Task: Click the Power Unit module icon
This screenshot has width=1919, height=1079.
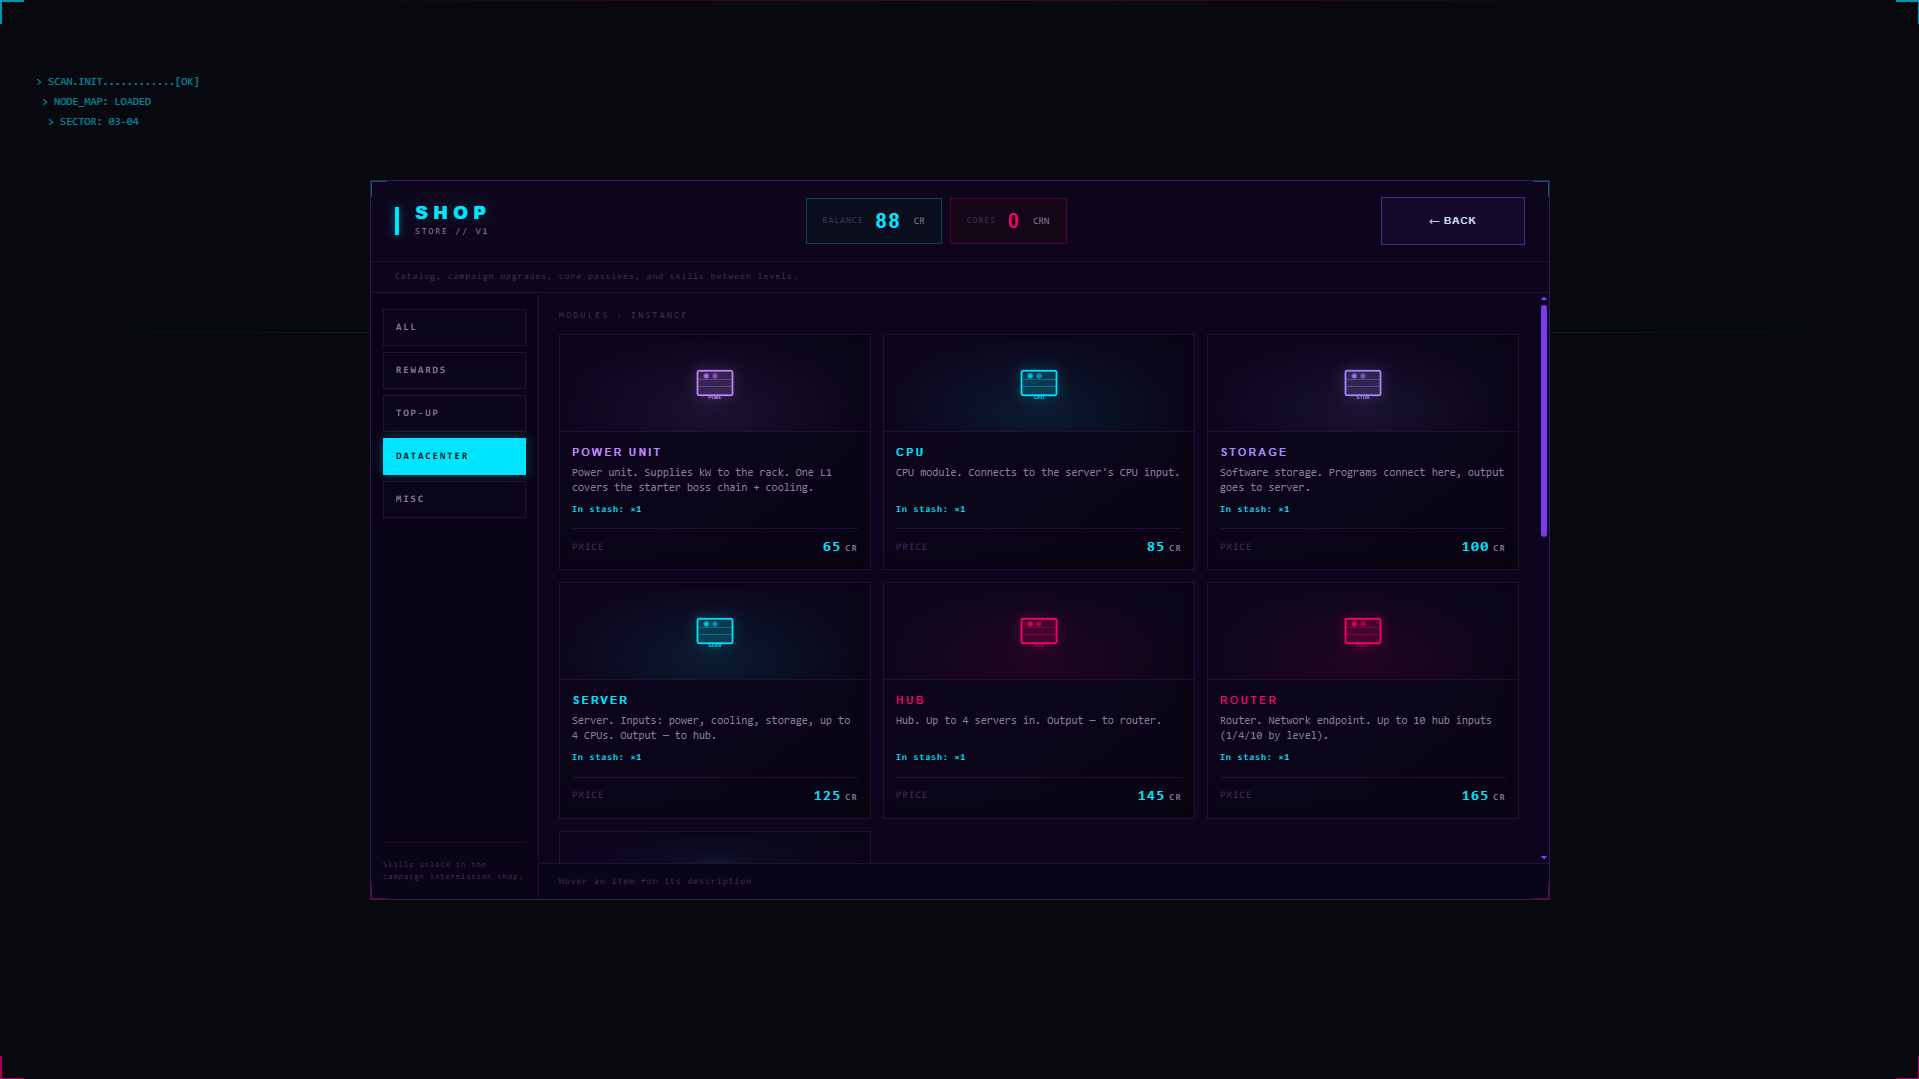Action: pos(714,384)
